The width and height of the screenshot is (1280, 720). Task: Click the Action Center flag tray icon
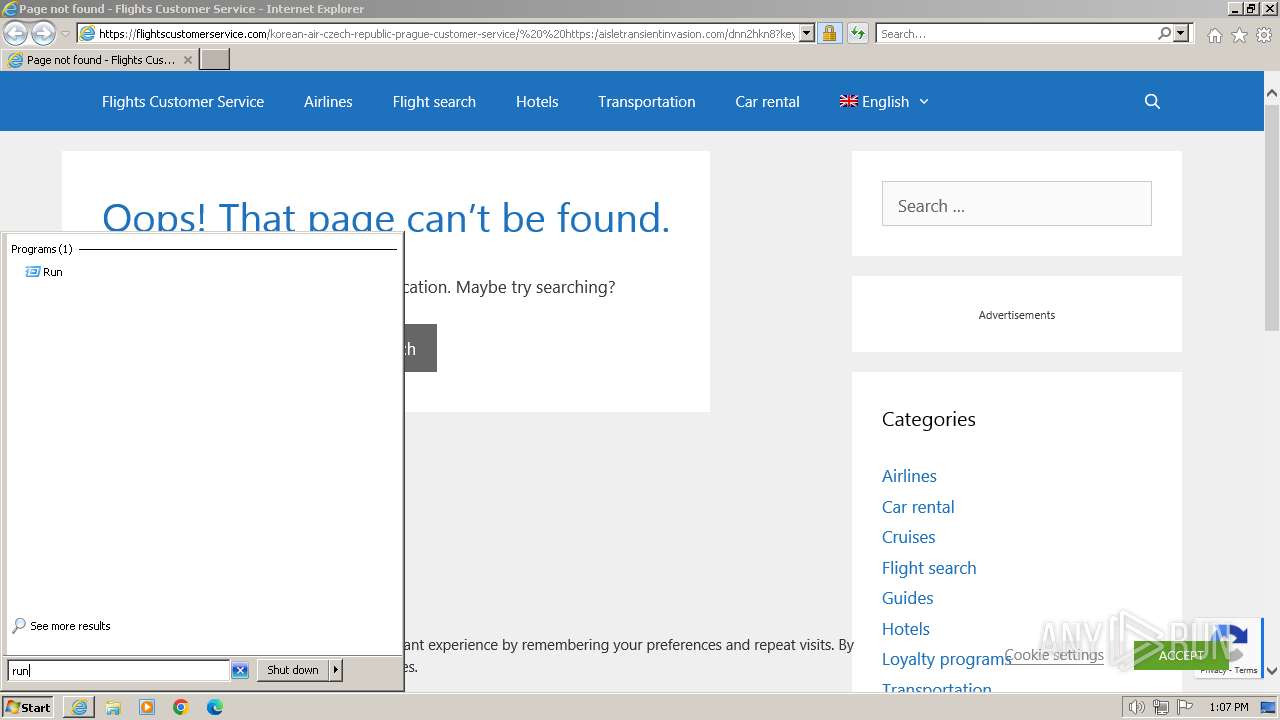(1183, 708)
